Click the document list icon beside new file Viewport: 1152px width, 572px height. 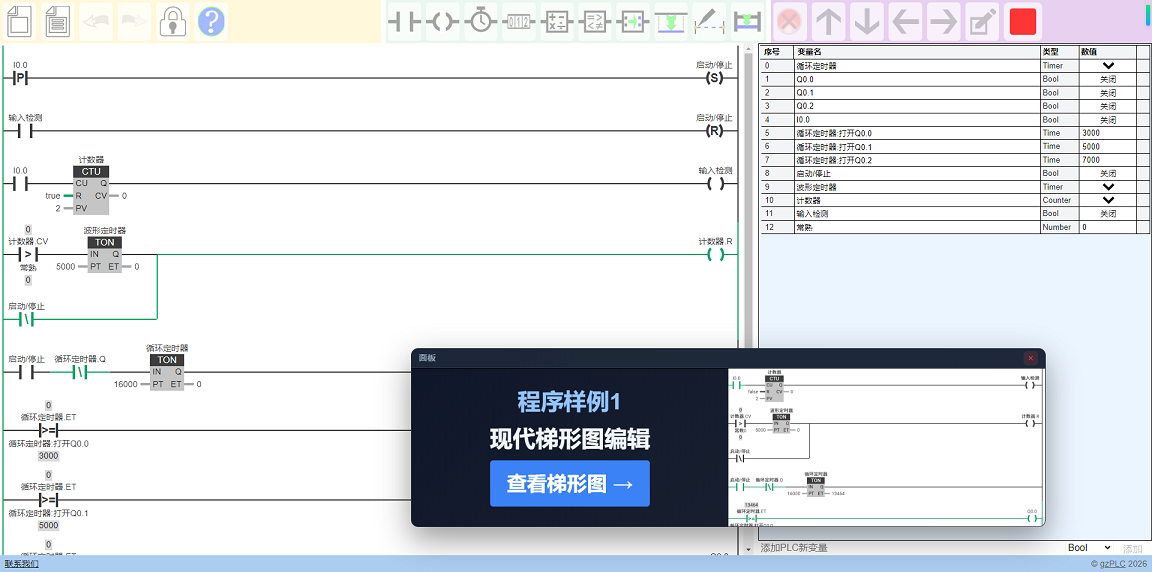pos(59,21)
